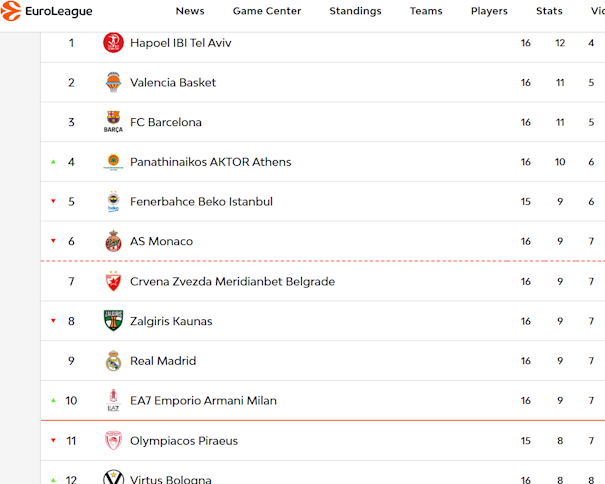Click the Real Madrid team name

pyautogui.click(x=163, y=361)
